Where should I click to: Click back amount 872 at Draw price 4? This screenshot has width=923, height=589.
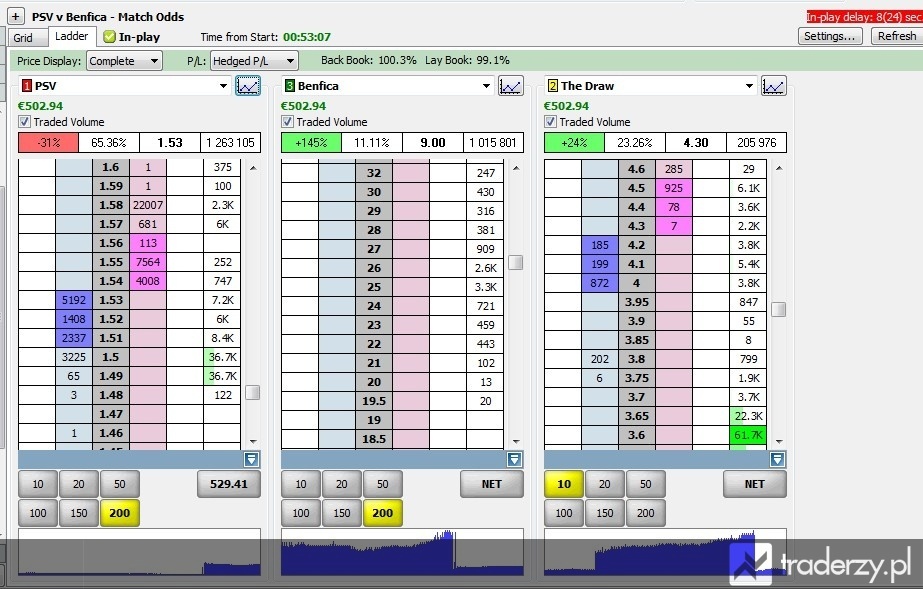pyautogui.click(x=600, y=283)
